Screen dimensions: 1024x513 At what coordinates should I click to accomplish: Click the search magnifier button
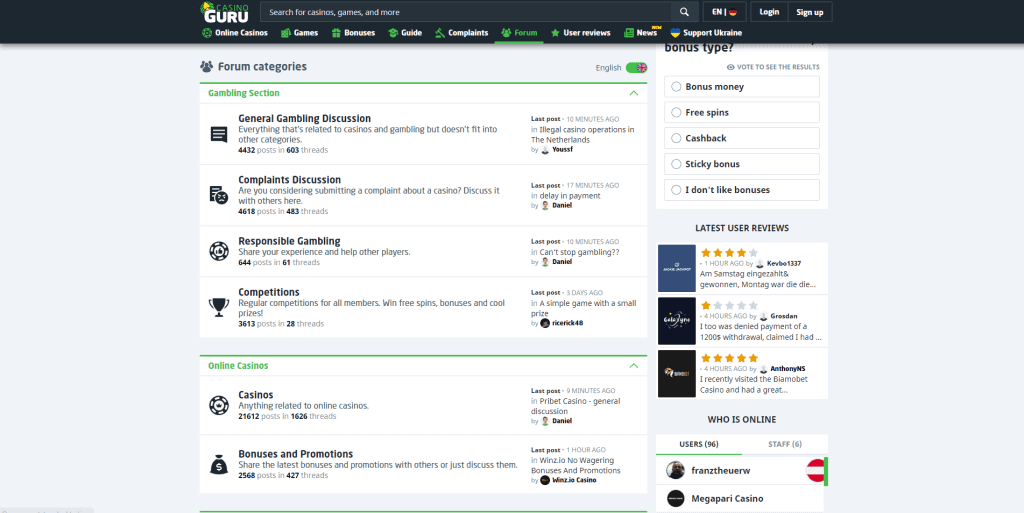[x=684, y=12]
